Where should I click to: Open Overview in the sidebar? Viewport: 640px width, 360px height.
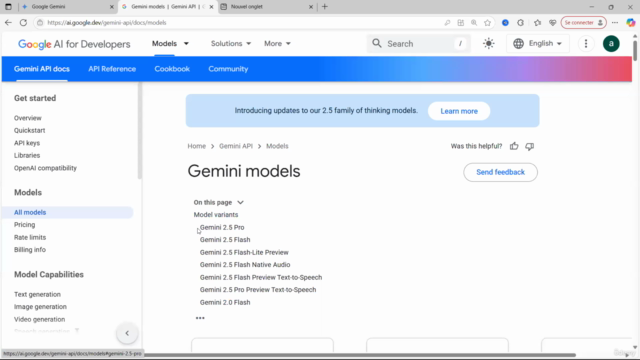tap(28, 118)
